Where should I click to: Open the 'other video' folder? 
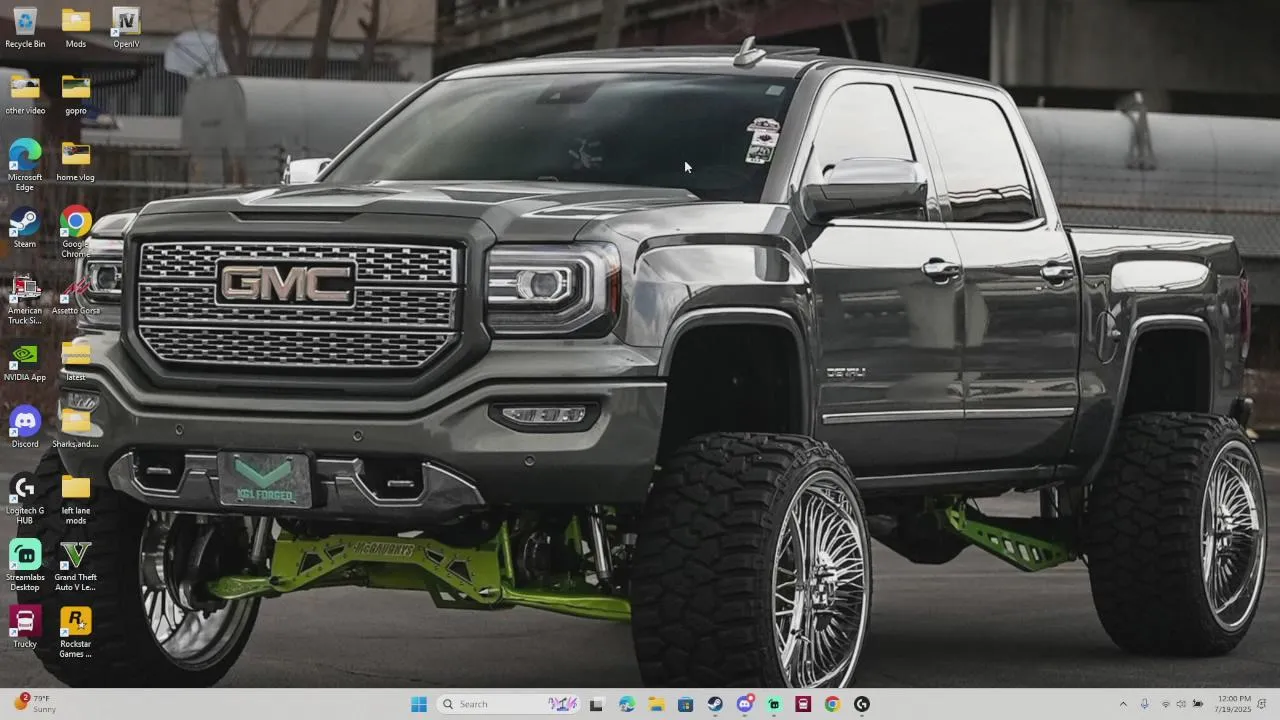coord(25,94)
